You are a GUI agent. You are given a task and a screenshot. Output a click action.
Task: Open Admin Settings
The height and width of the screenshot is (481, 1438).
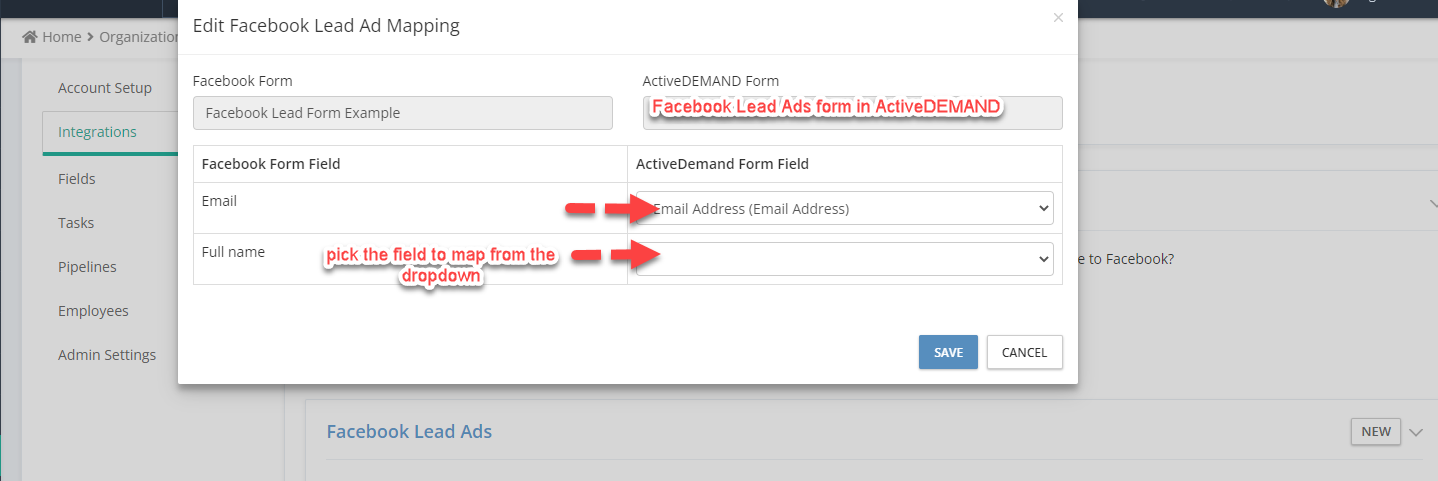(x=107, y=355)
